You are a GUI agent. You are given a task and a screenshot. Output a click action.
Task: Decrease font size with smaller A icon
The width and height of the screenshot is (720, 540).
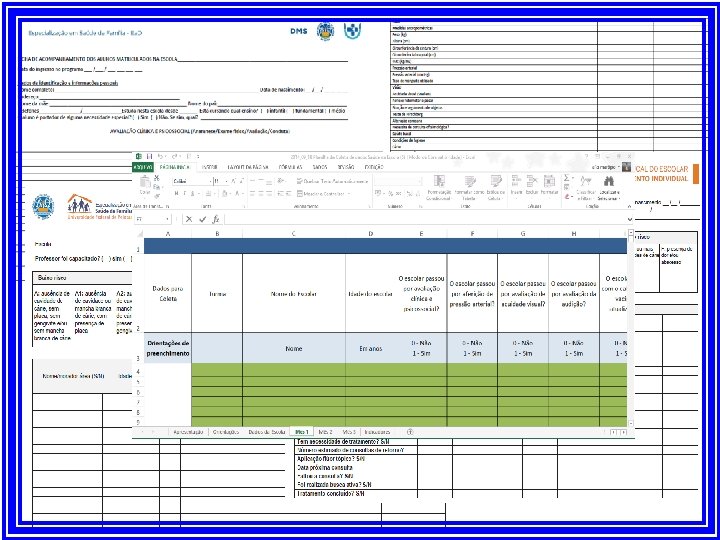[242, 181]
